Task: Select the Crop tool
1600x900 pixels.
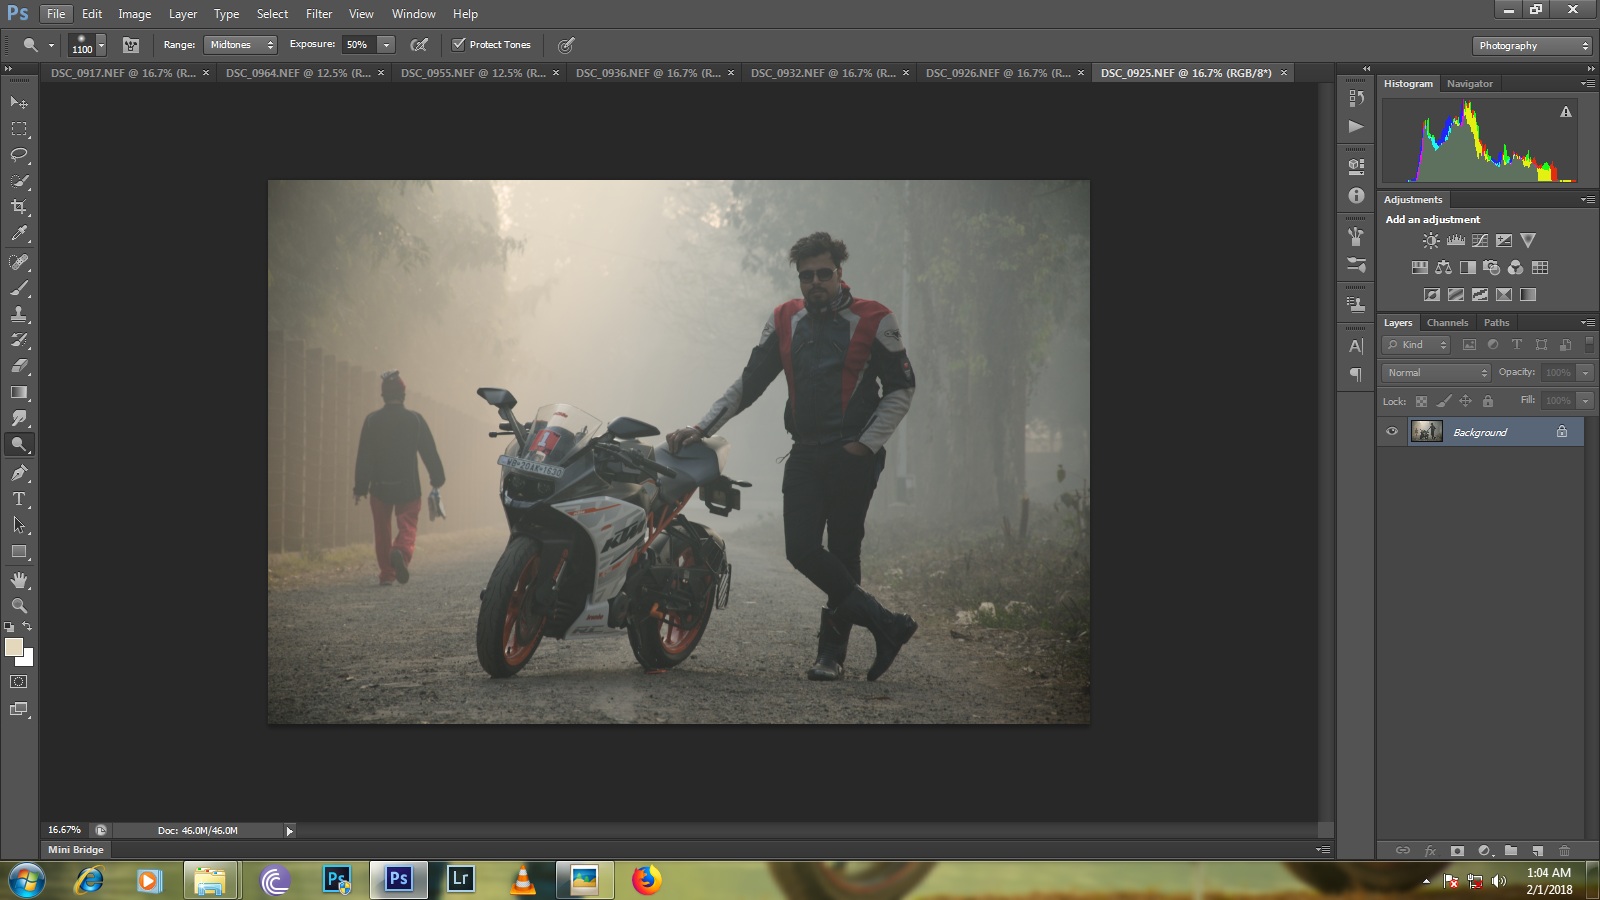Action: (x=19, y=207)
